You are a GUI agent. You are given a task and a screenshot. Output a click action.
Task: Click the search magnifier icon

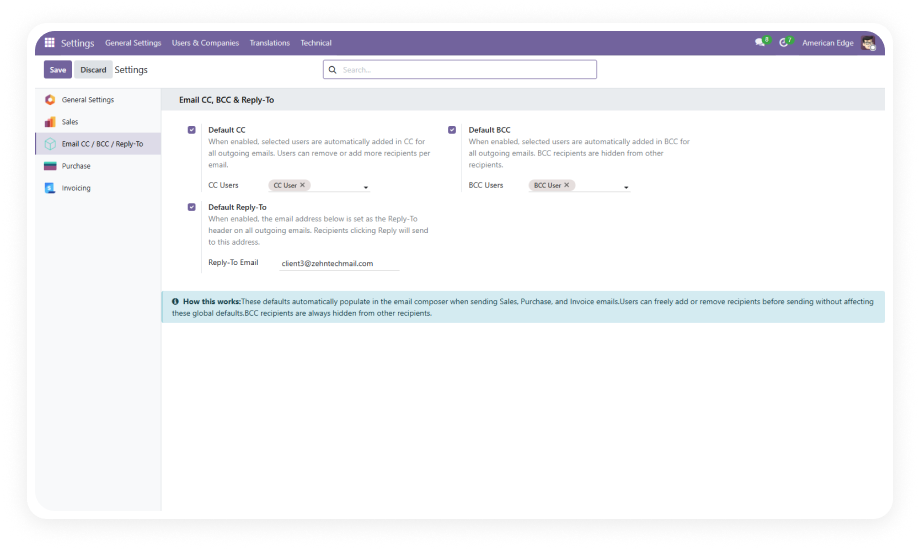tap(333, 70)
